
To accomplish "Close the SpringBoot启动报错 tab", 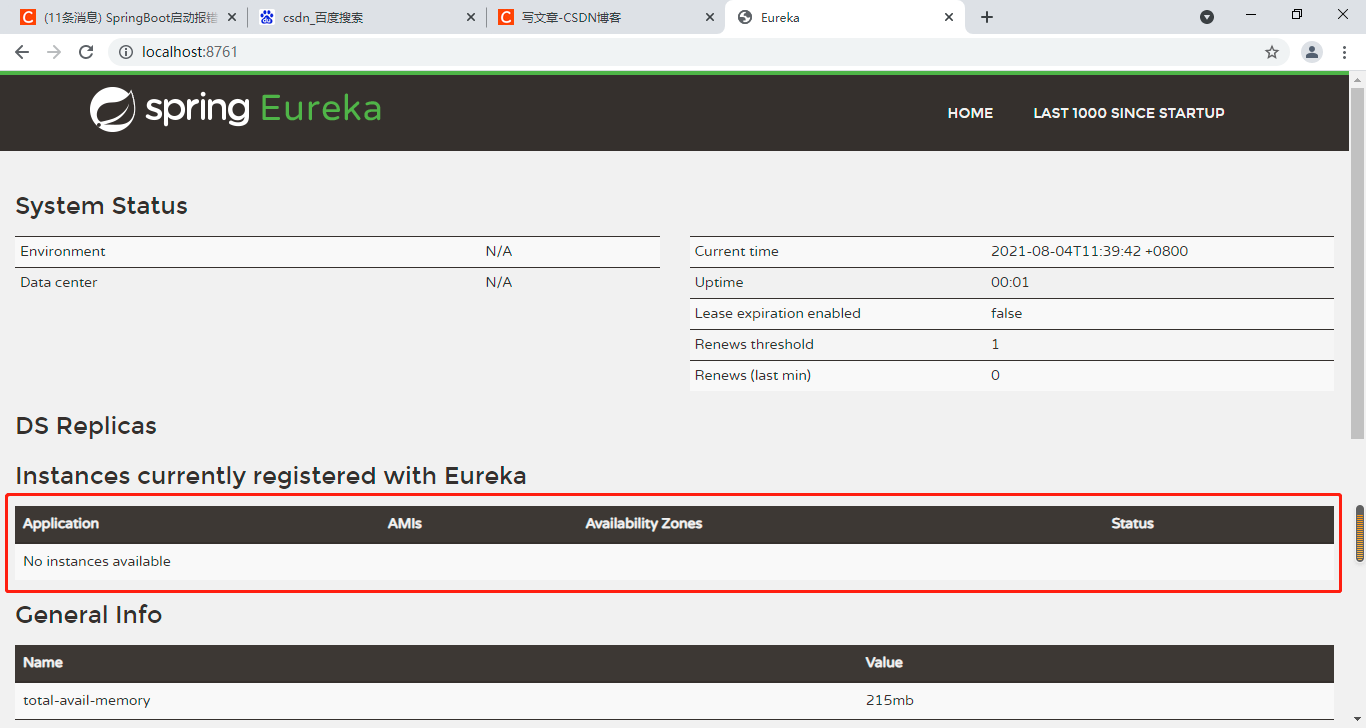I will tap(232, 17).
